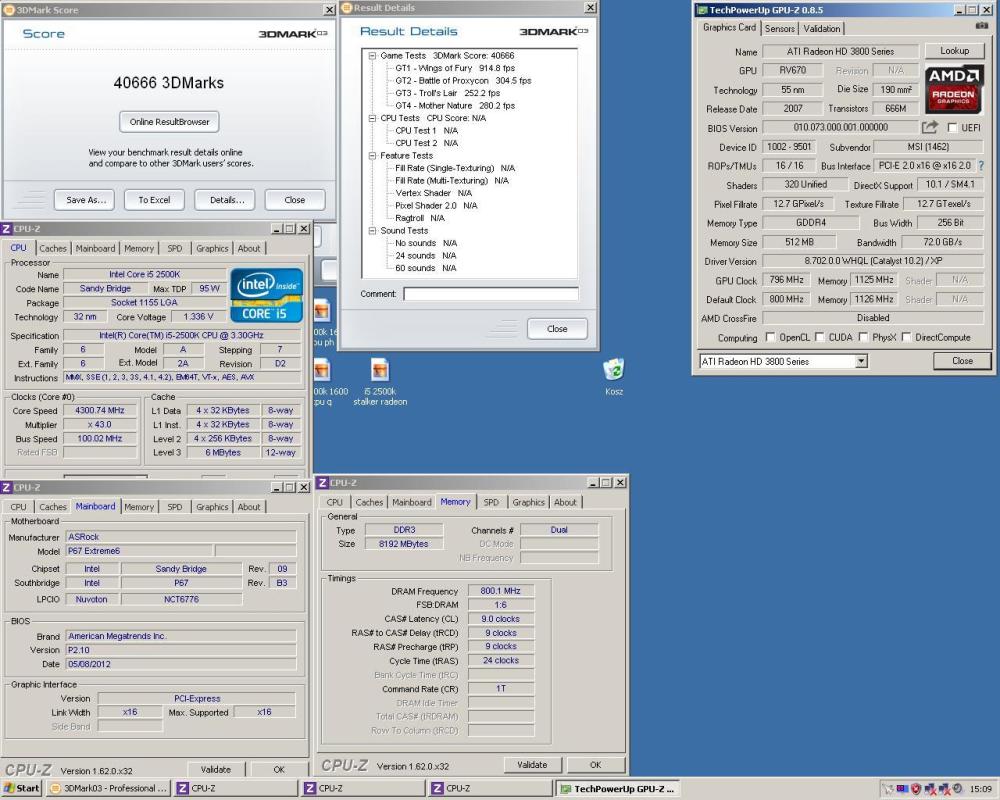Click the taskbar clock showing 15:09
The image size is (1000, 800).
pos(981,789)
